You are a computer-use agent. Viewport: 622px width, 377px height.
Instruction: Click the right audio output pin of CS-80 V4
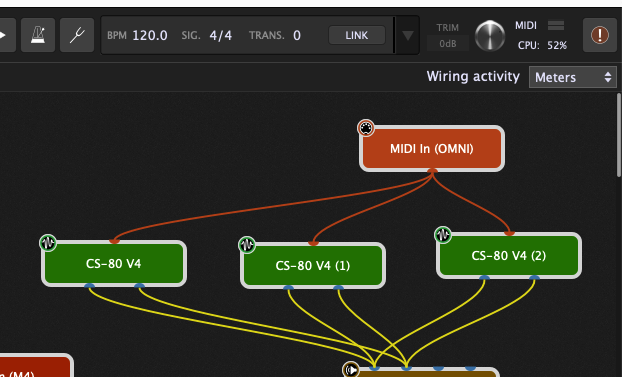(x=139, y=286)
